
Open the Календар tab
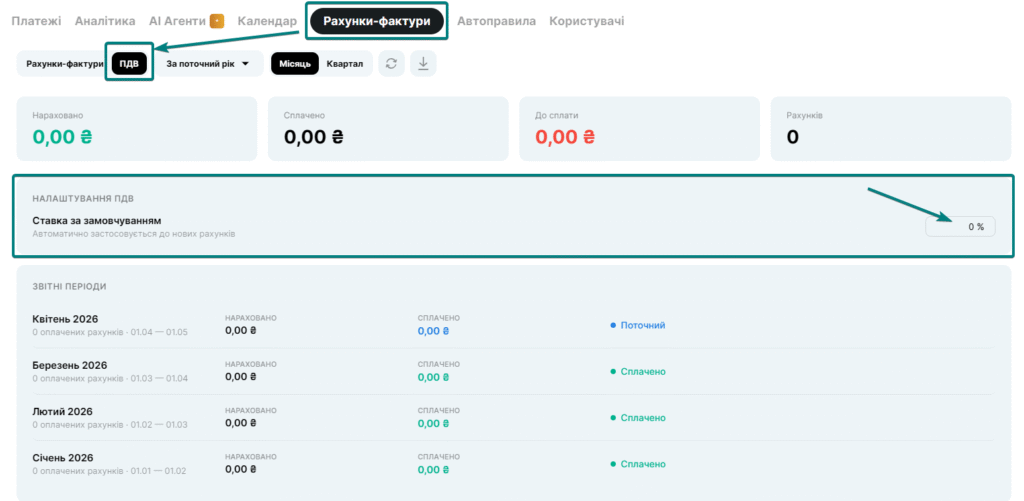[x=267, y=21]
